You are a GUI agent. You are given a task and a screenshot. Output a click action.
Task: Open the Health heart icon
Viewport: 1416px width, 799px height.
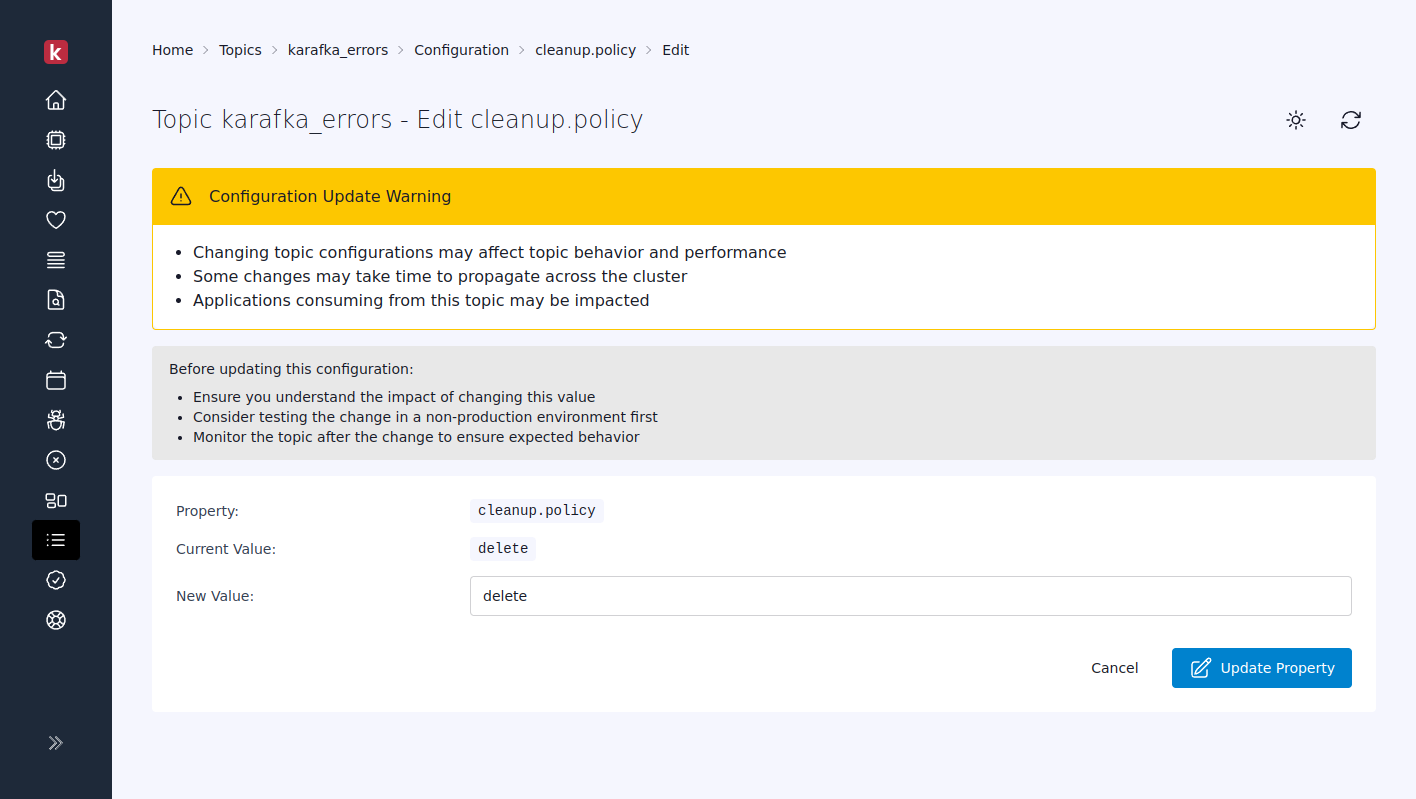click(x=56, y=220)
